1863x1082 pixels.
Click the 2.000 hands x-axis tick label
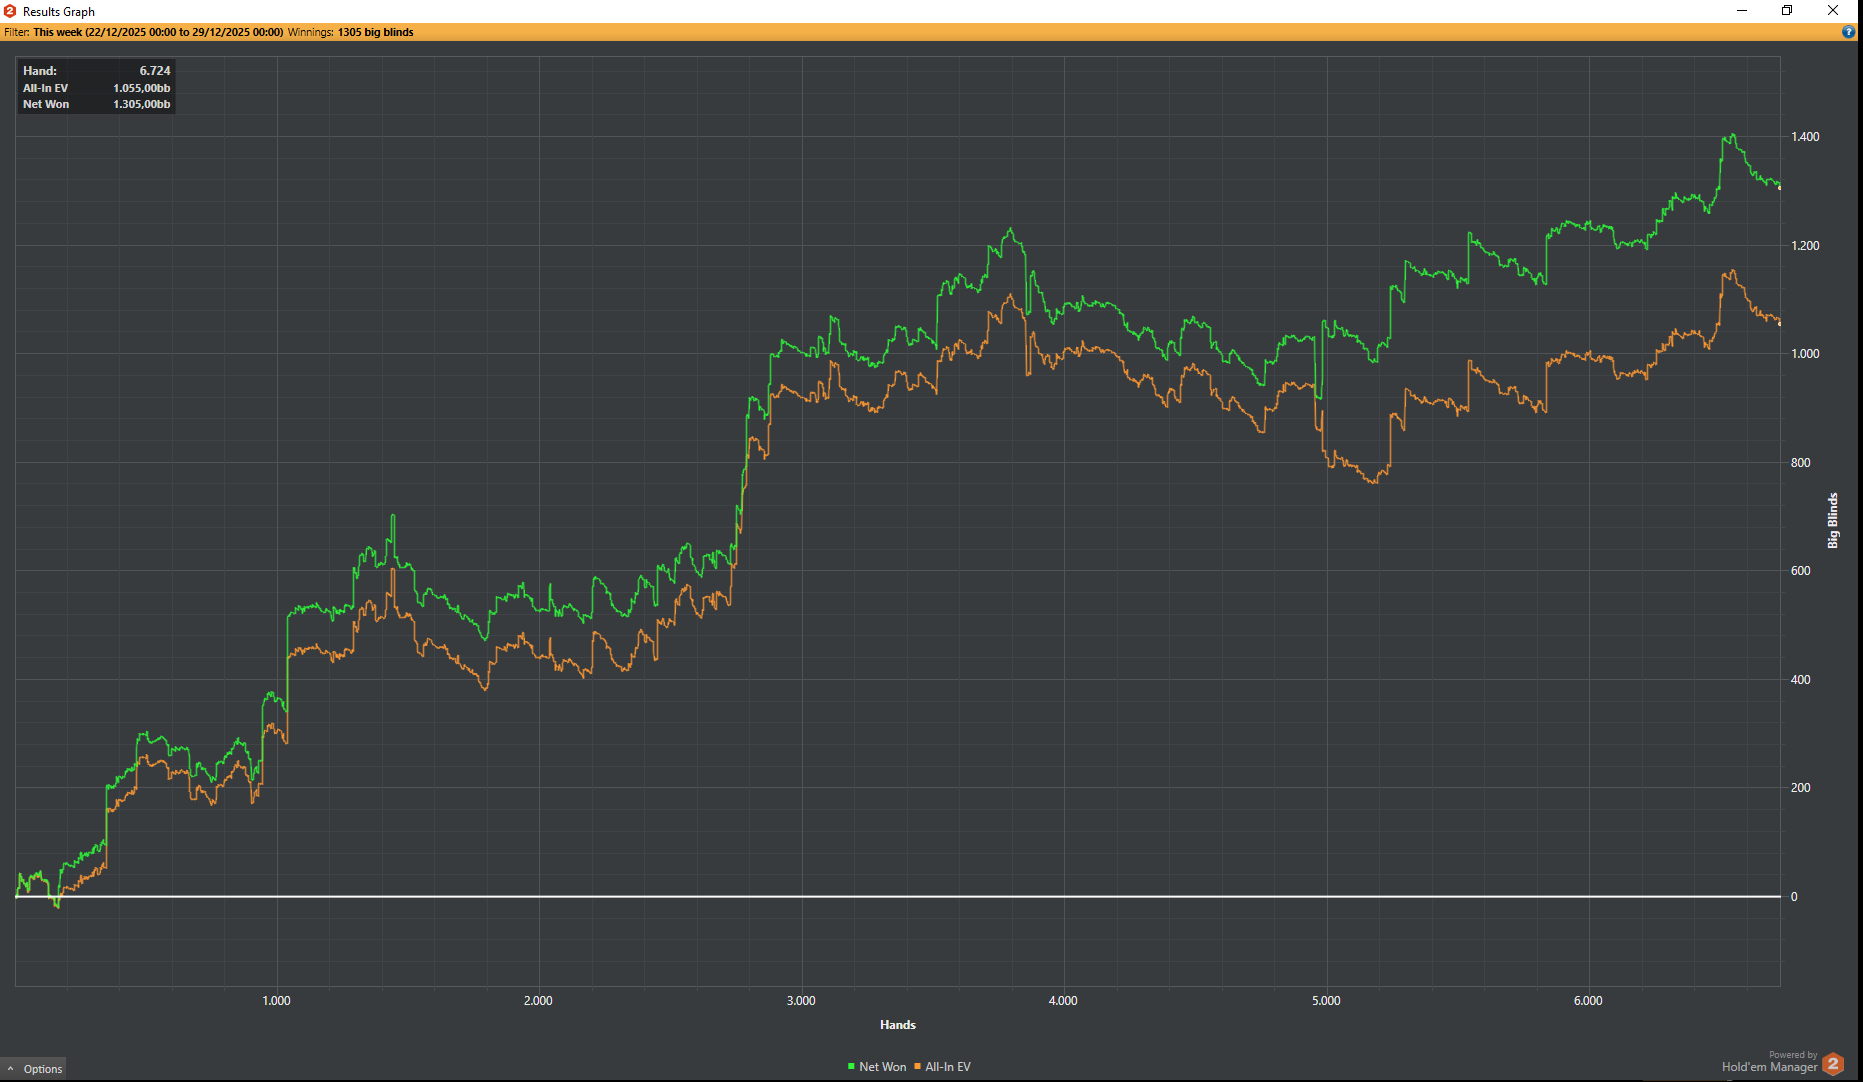coord(539,1001)
